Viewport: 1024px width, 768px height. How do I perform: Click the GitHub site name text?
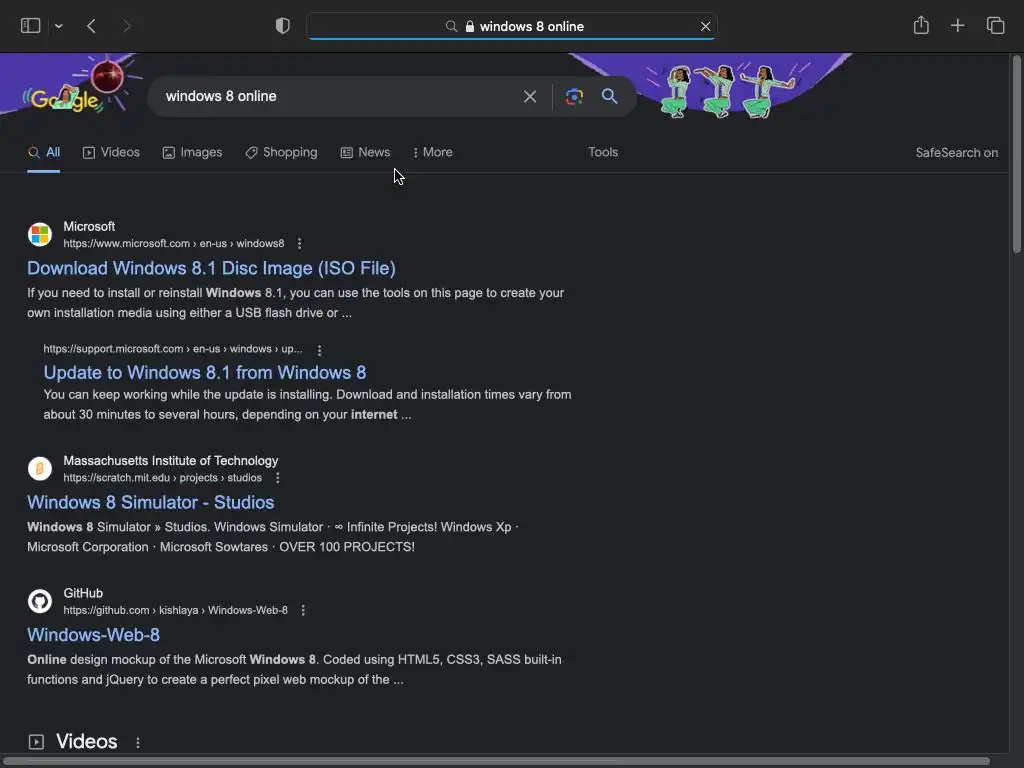pyautogui.click(x=83, y=594)
